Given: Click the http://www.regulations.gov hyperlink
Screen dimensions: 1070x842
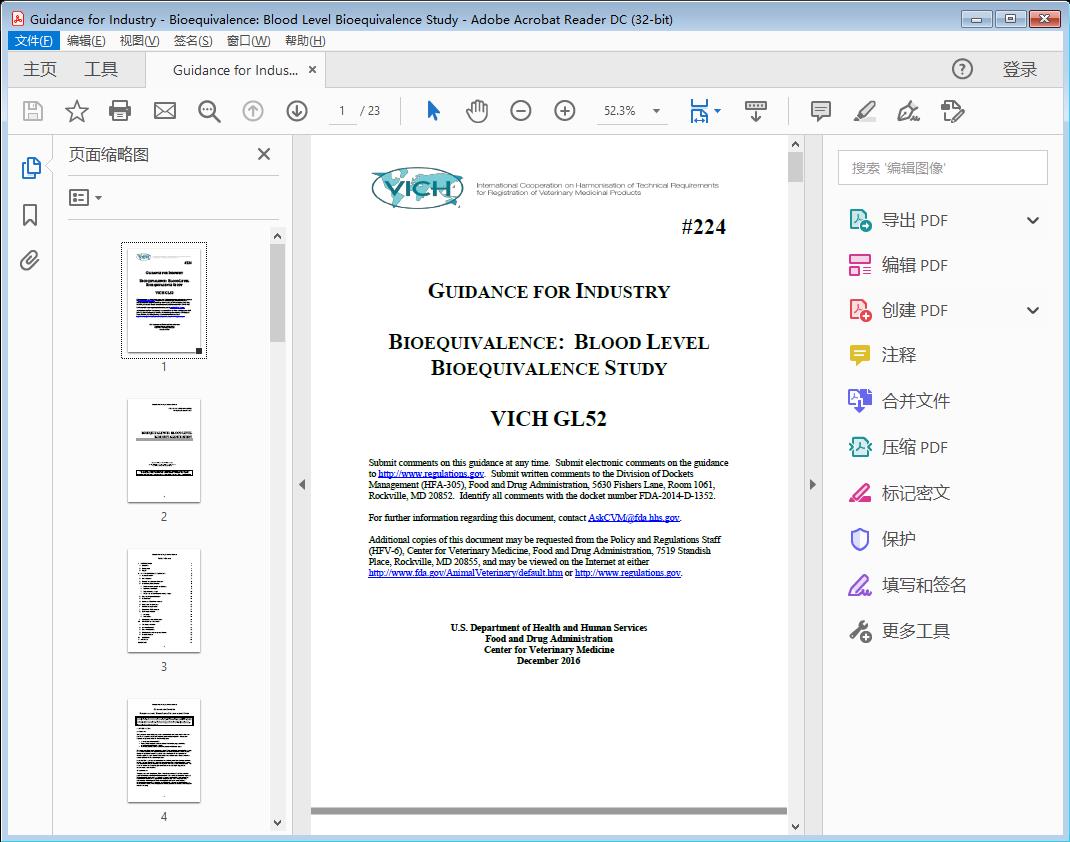Looking at the screenshot, I should click(432, 473).
